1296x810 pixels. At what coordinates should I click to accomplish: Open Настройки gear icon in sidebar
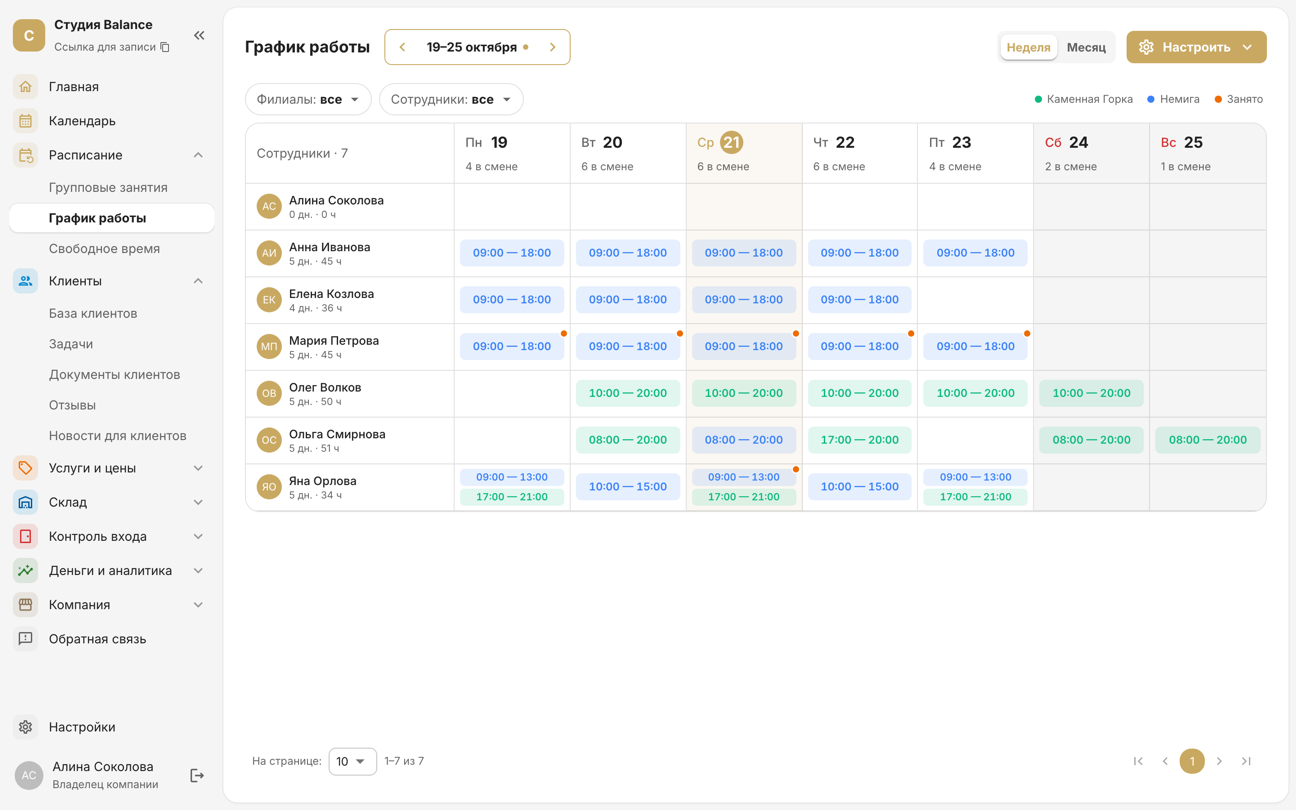pos(26,727)
